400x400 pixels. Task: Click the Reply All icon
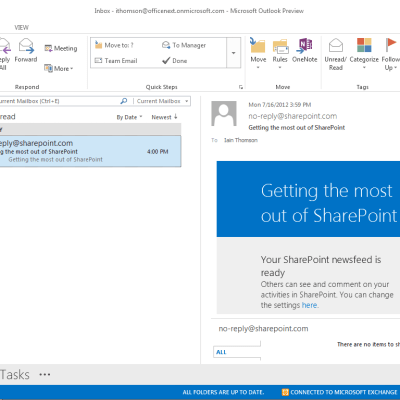5,53
